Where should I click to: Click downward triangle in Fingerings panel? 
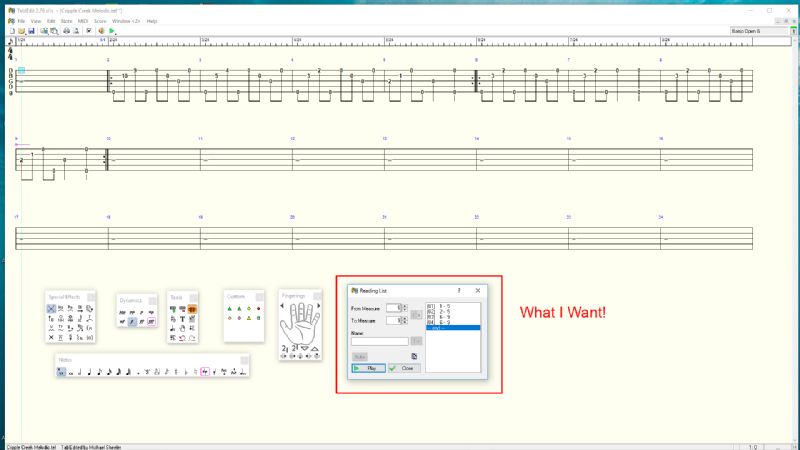(x=305, y=348)
